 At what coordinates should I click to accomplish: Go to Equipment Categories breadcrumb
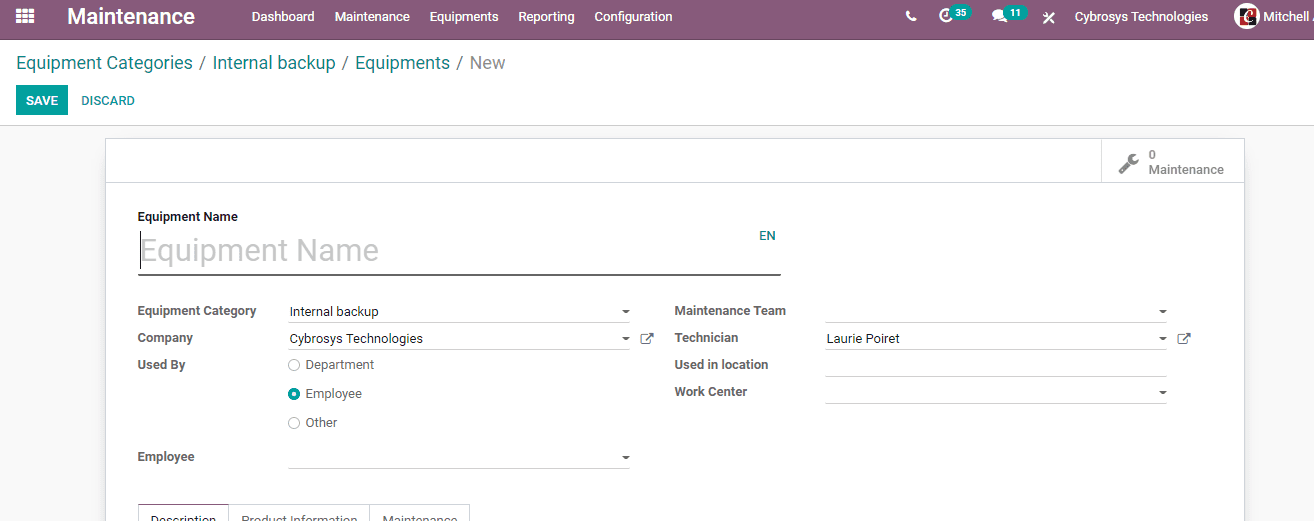pos(104,63)
